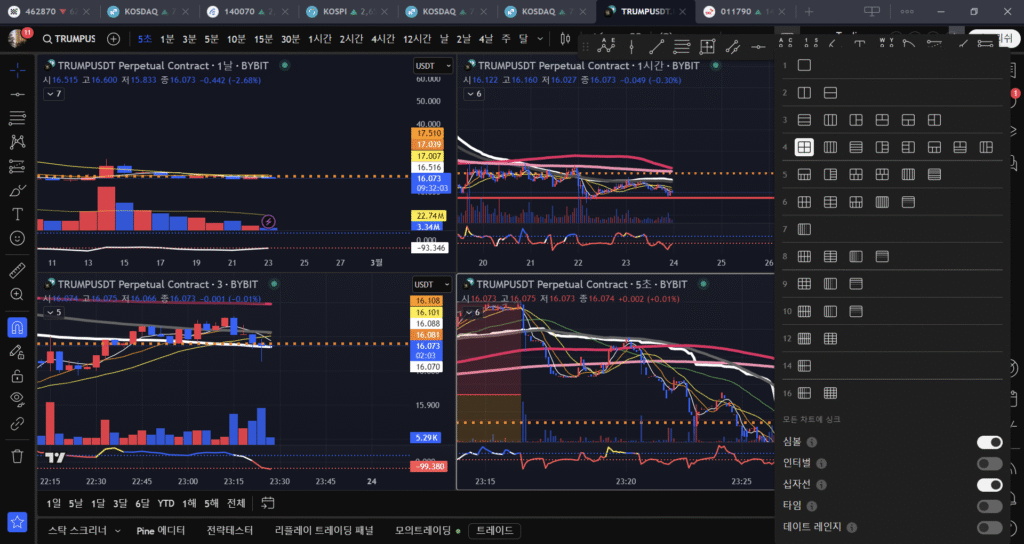Collapse the 6 indicators legend on 5초 chart
Viewport: 1024px width, 544px height.
point(473,312)
